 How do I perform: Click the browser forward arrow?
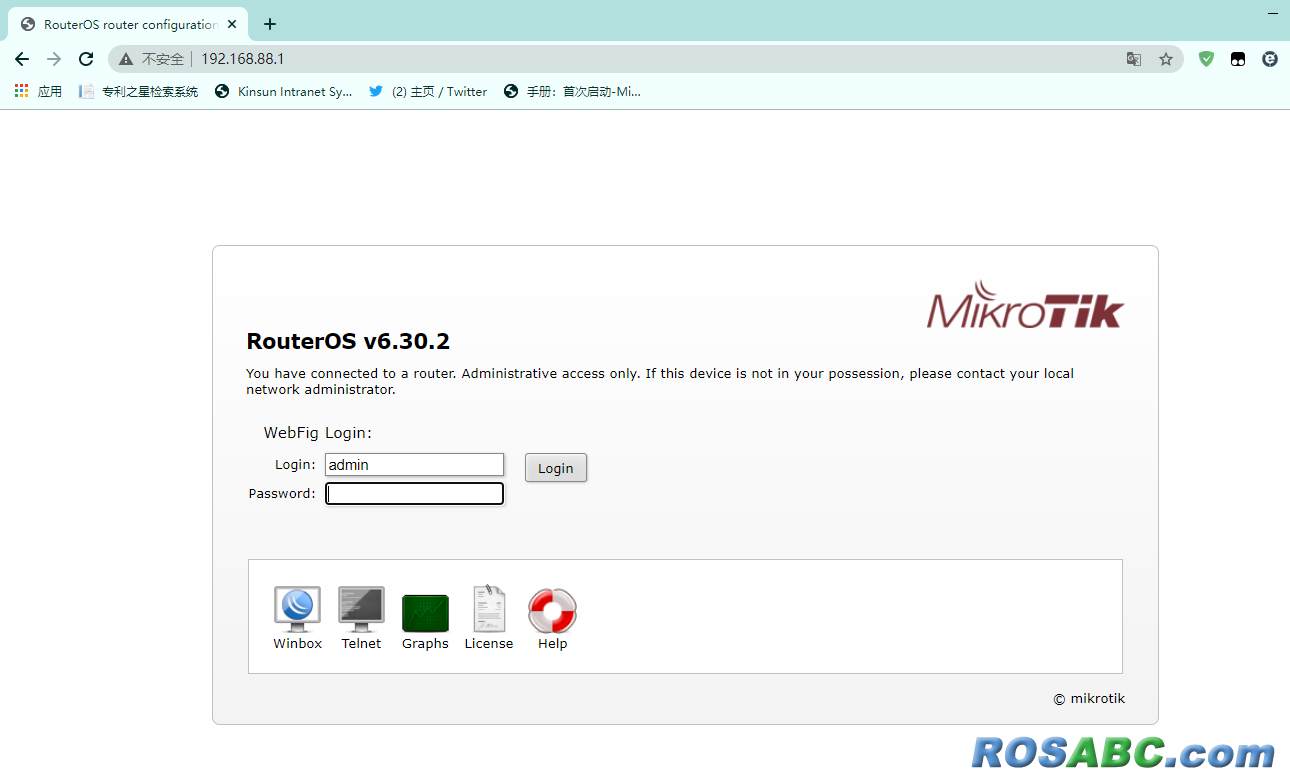[54, 59]
